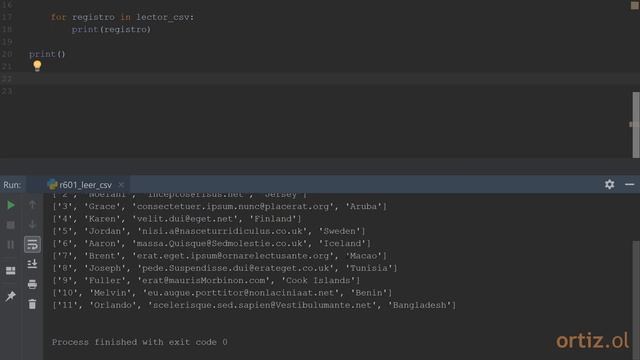
Task: Click line number 17 in the gutter
Action: (7, 17)
